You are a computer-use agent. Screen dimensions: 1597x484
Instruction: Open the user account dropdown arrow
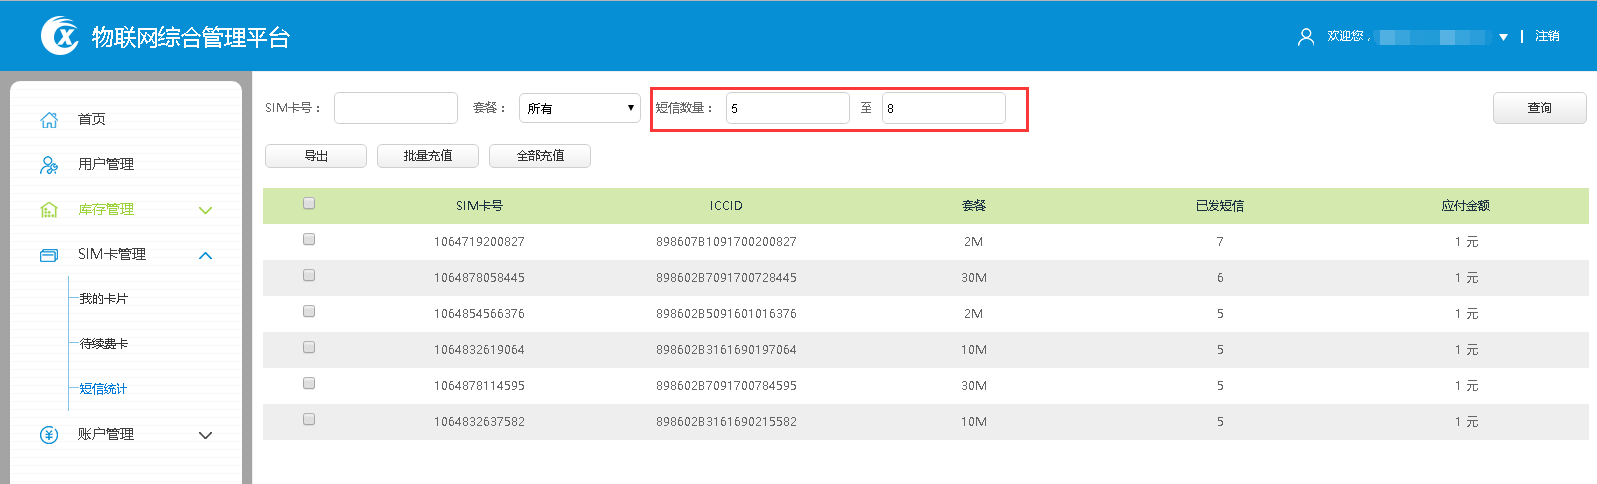point(1503,37)
